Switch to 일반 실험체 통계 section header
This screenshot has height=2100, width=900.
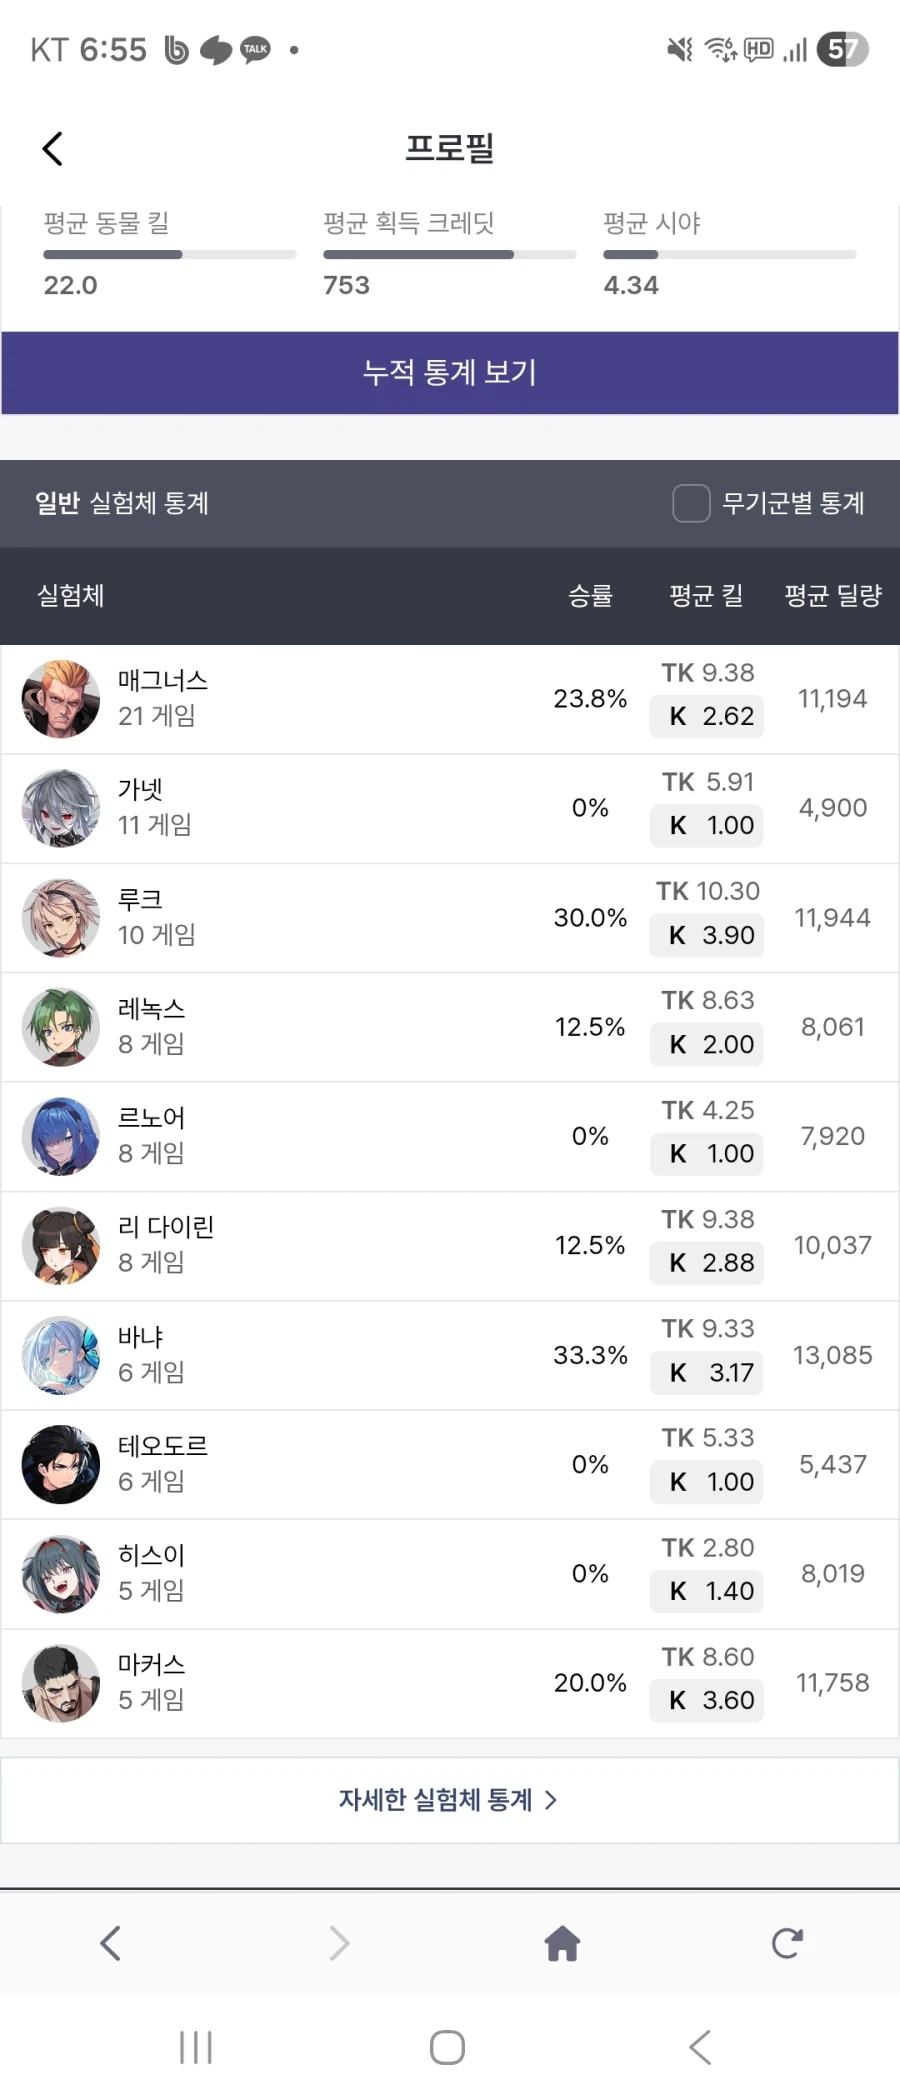(120, 504)
